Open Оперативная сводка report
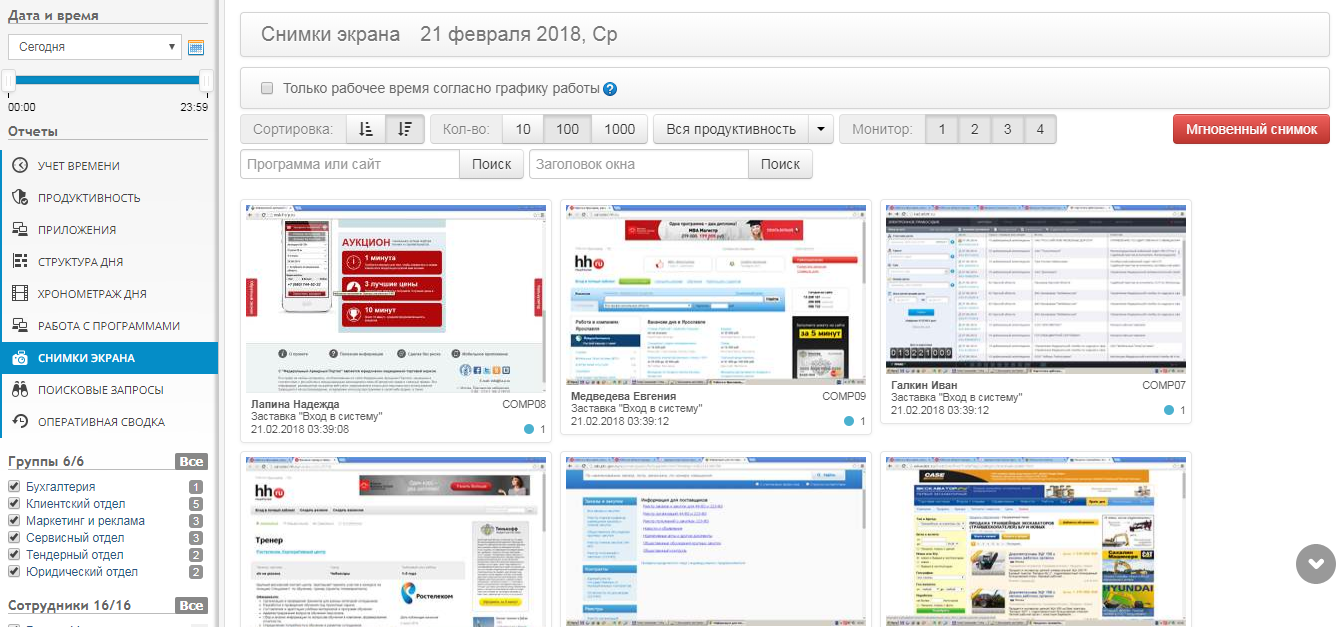The image size is (1338, 627). 100,422
